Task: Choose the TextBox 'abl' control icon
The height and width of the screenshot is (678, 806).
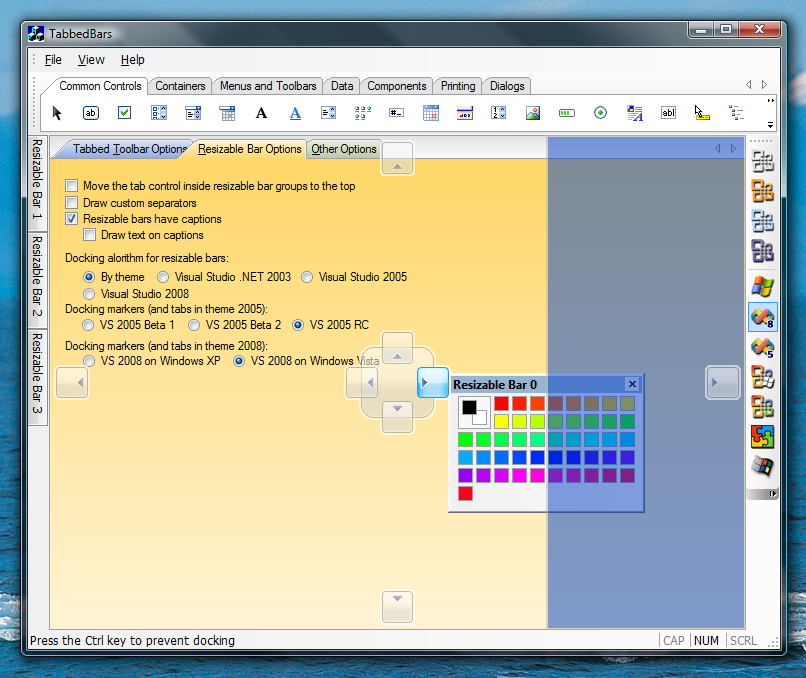Action: [x=668, y=113]
